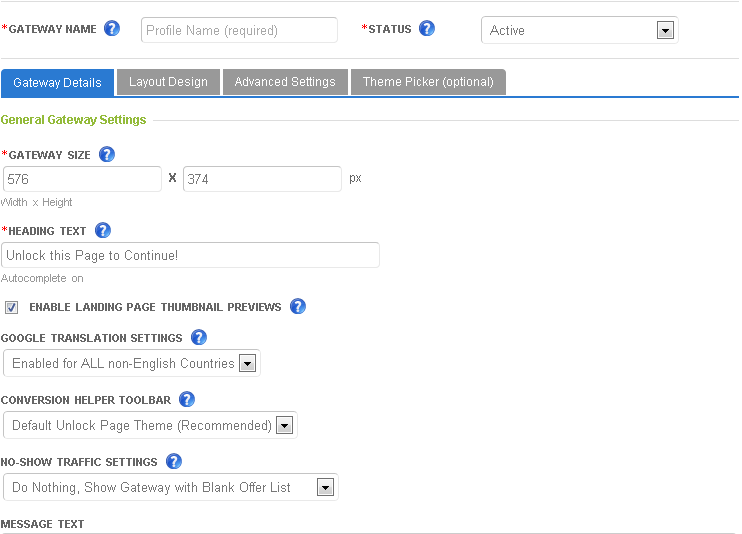
Task: Open the Advanced Settings tab
Action: tap(285, 82)
